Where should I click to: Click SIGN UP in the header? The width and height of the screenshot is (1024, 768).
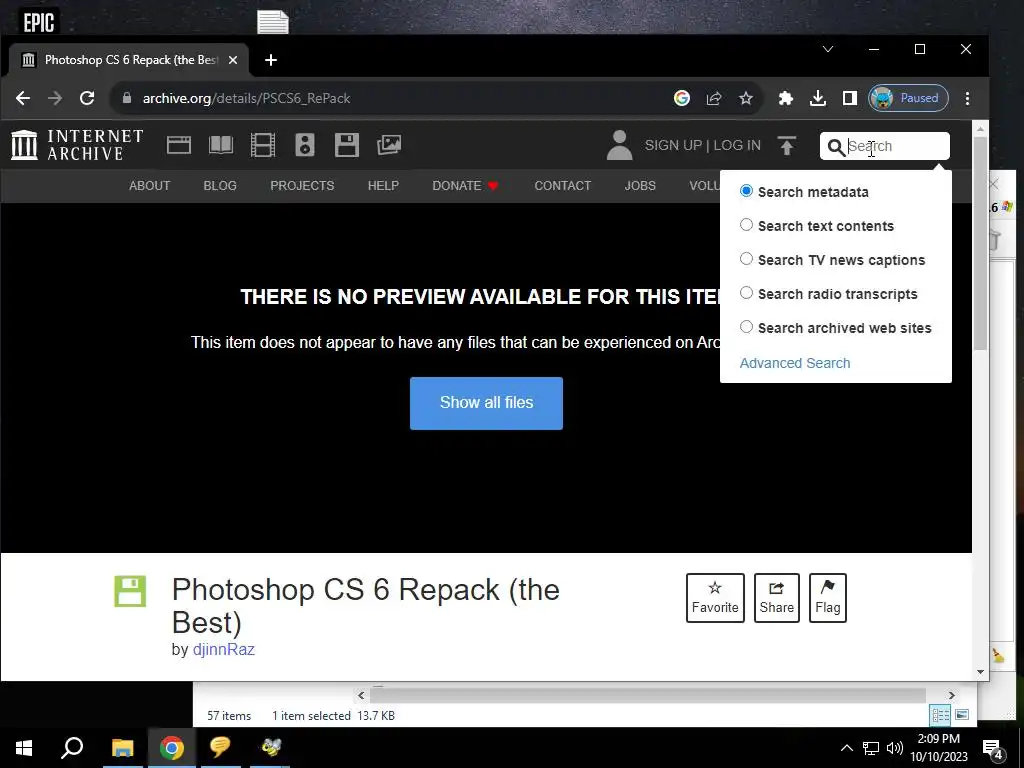tap(673, 145)
